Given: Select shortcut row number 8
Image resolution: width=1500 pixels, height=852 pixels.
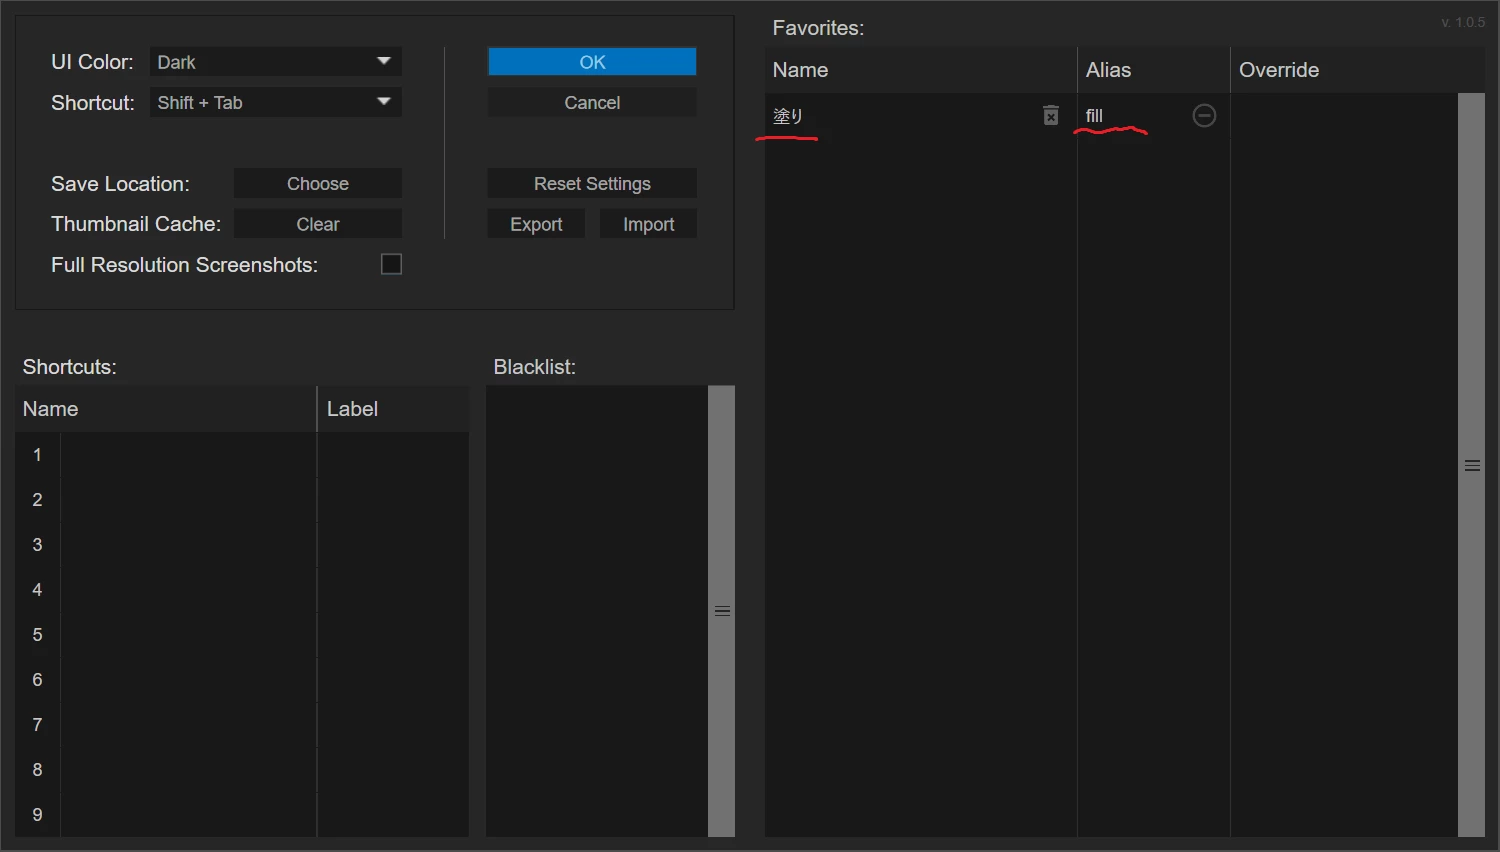Looking at the screenshot, I should pyautogui.click(x=37, y=770).
